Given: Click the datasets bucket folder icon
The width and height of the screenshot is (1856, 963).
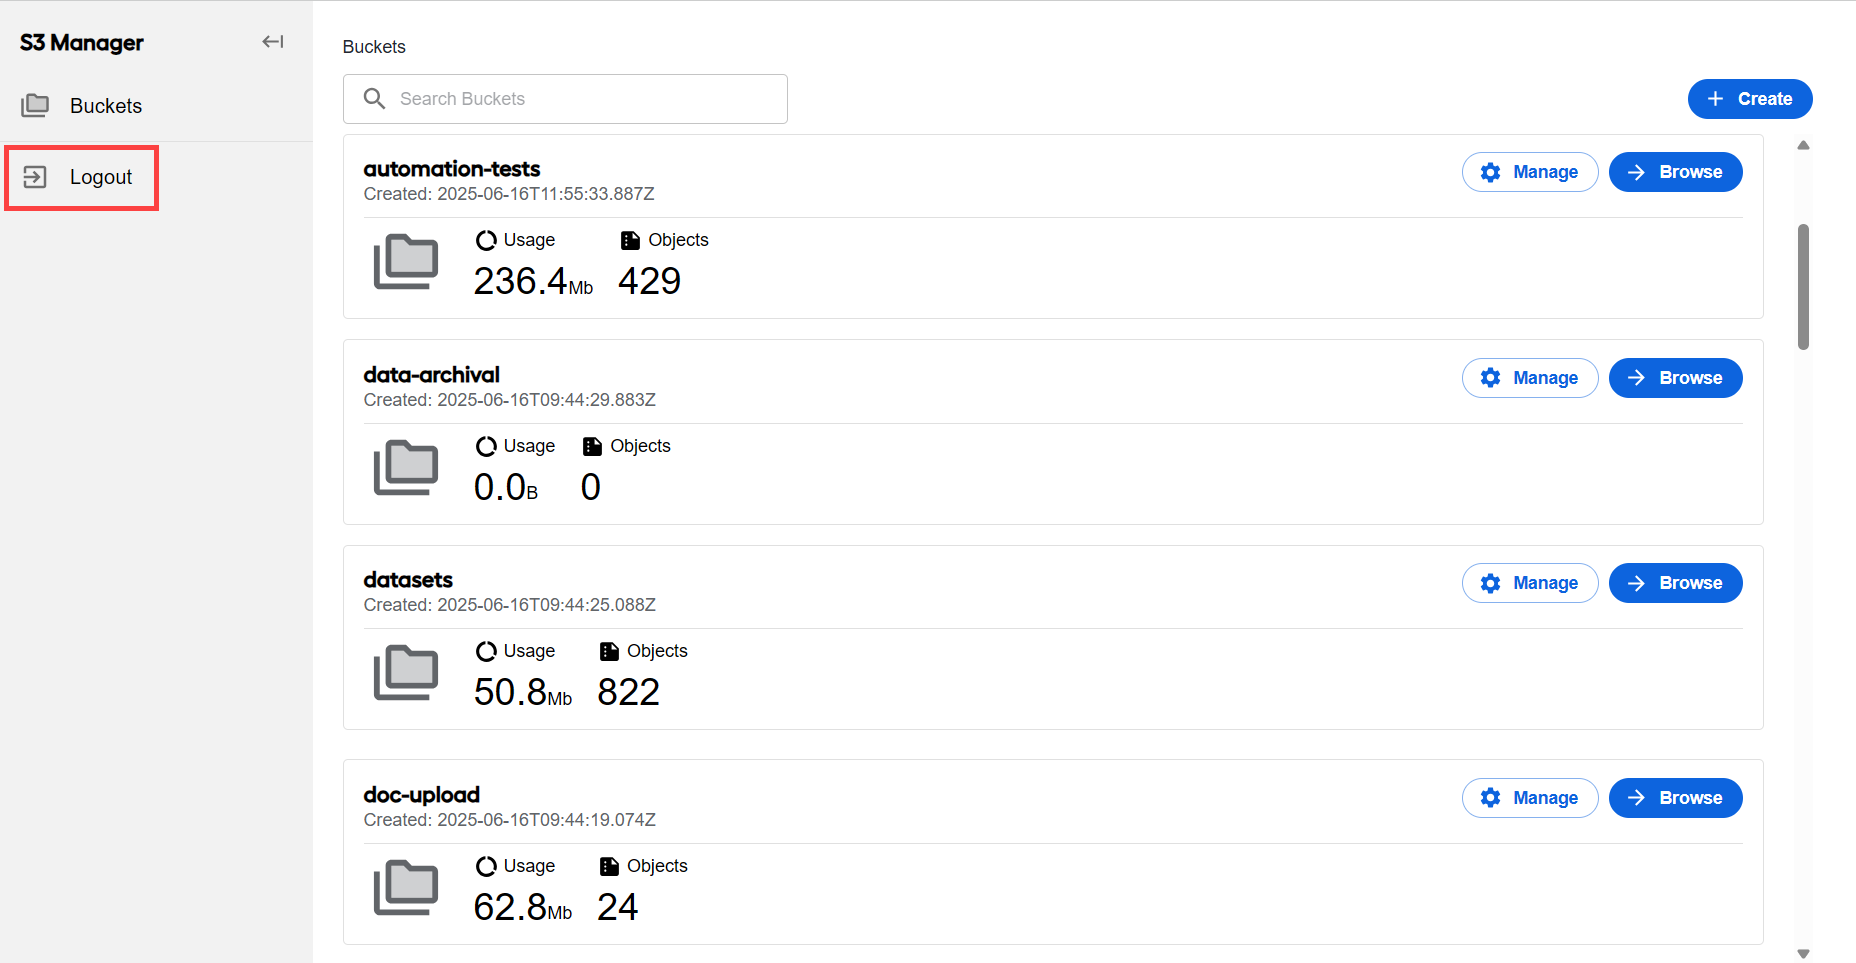Looking at the screenshot, I should tap(405, 673).
